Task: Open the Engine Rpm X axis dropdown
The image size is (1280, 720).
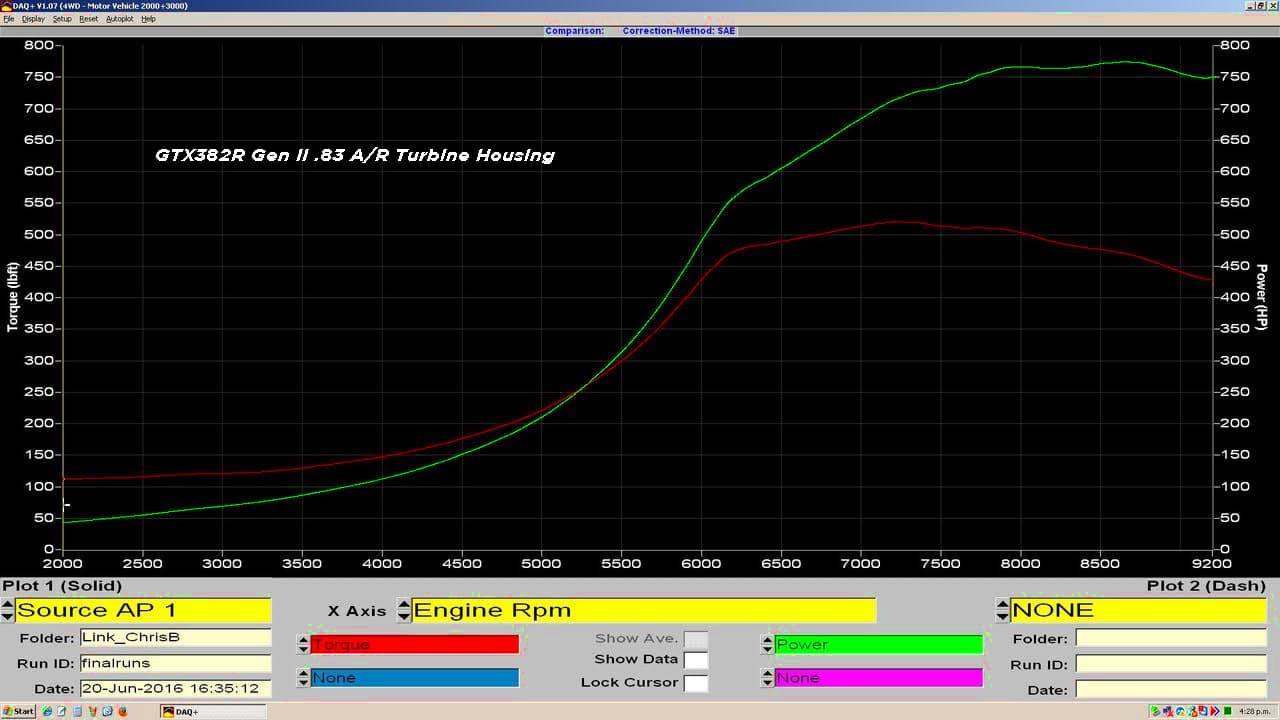Action: (x=643, y=610)
